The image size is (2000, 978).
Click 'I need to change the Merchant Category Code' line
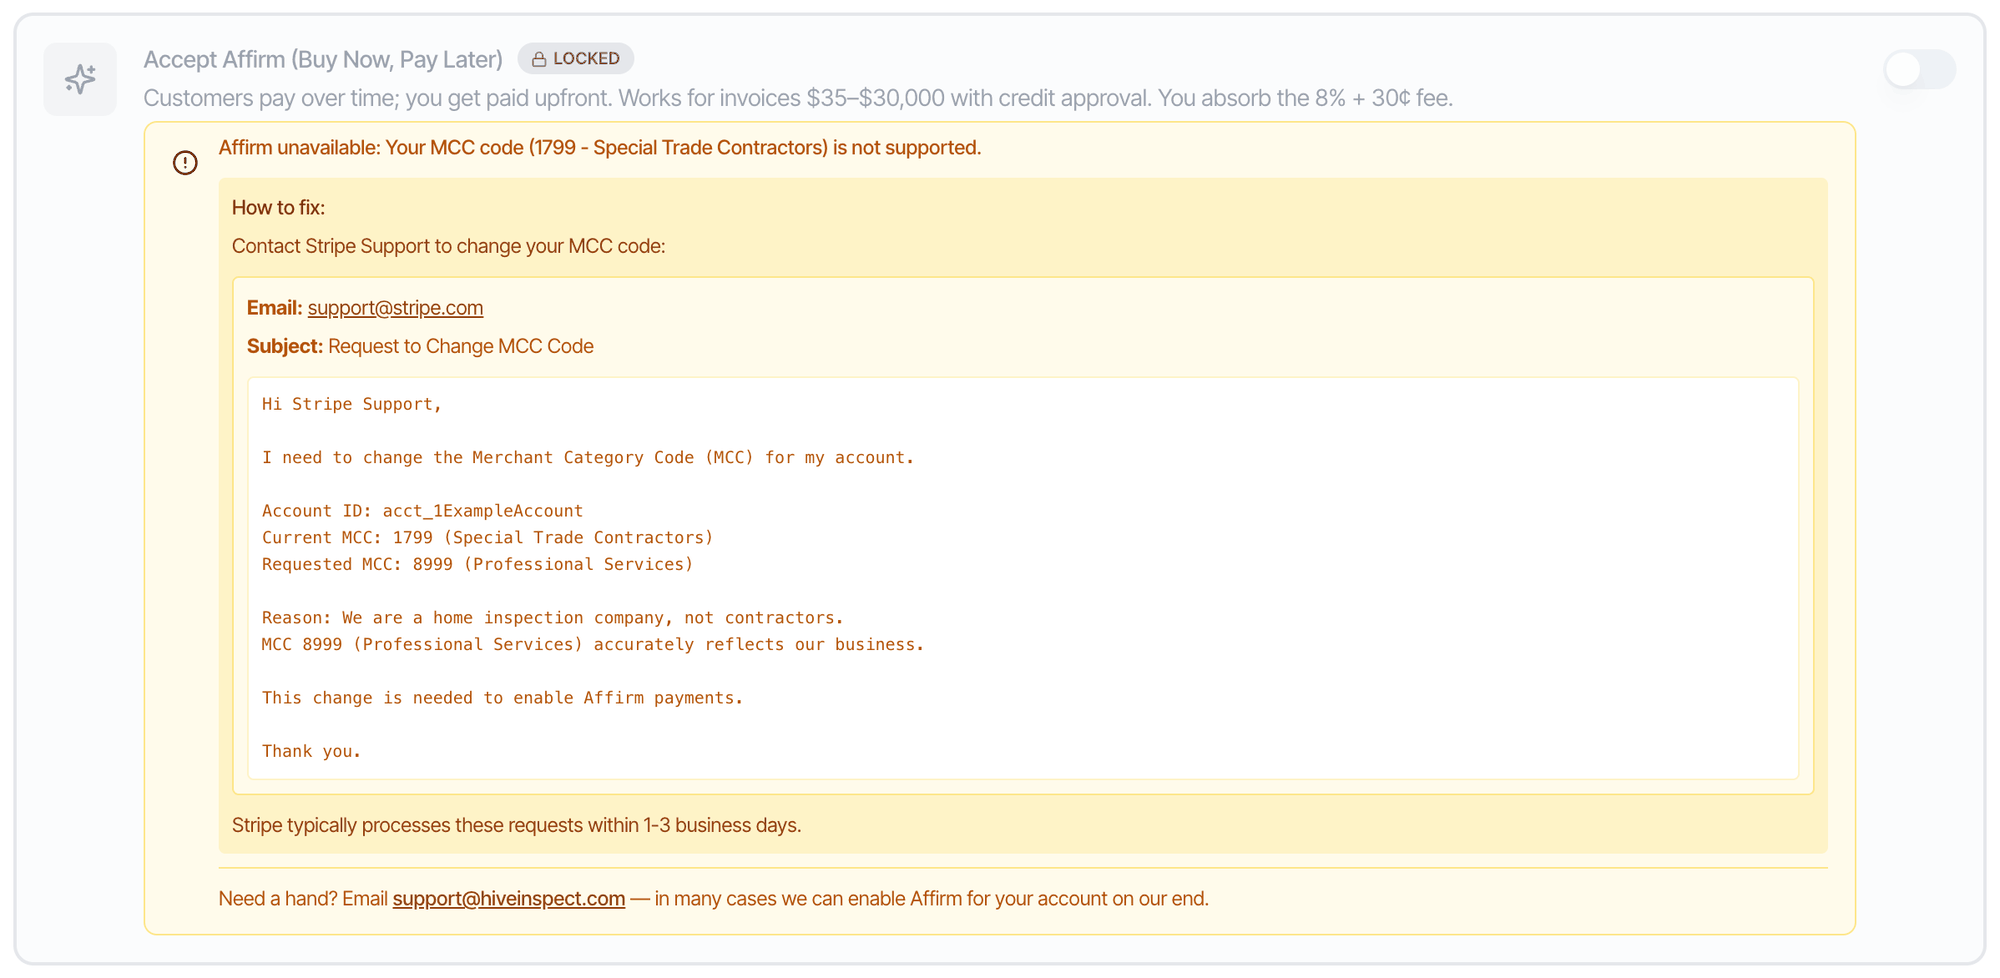coord(588,457)
